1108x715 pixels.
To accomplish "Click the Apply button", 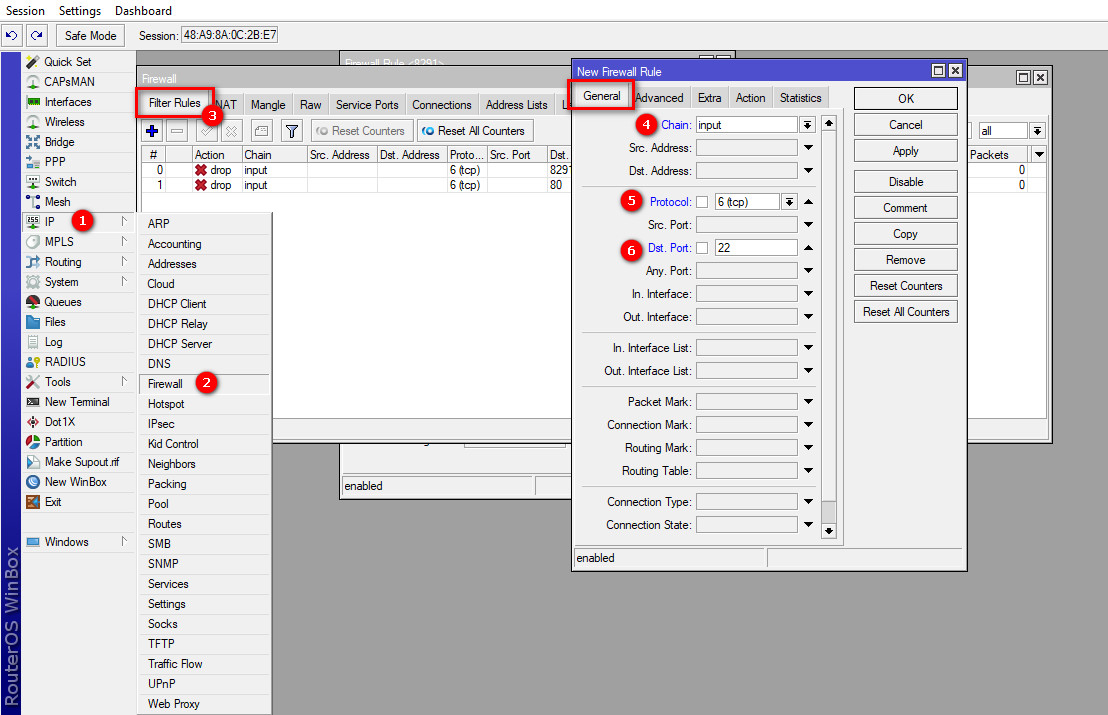I will [905, 151].
